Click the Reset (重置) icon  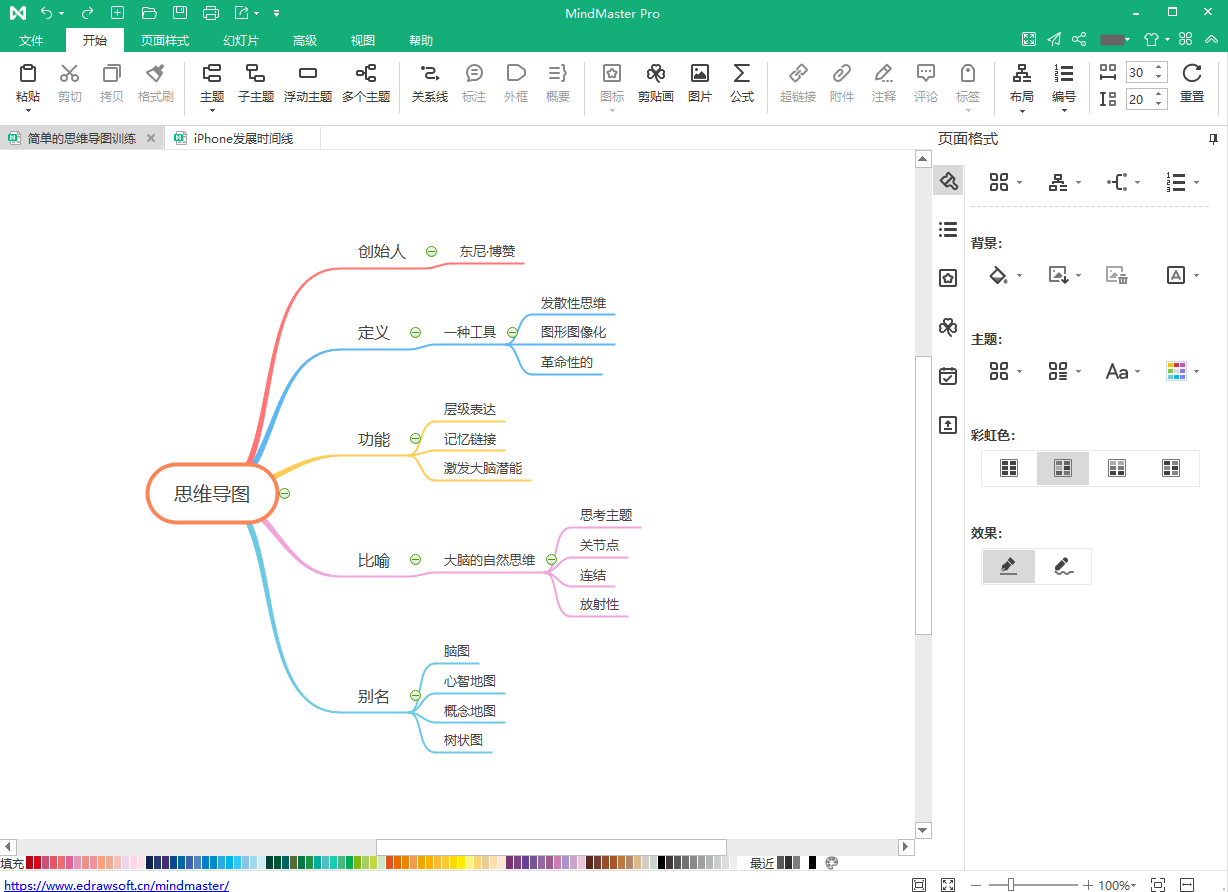1192,74
